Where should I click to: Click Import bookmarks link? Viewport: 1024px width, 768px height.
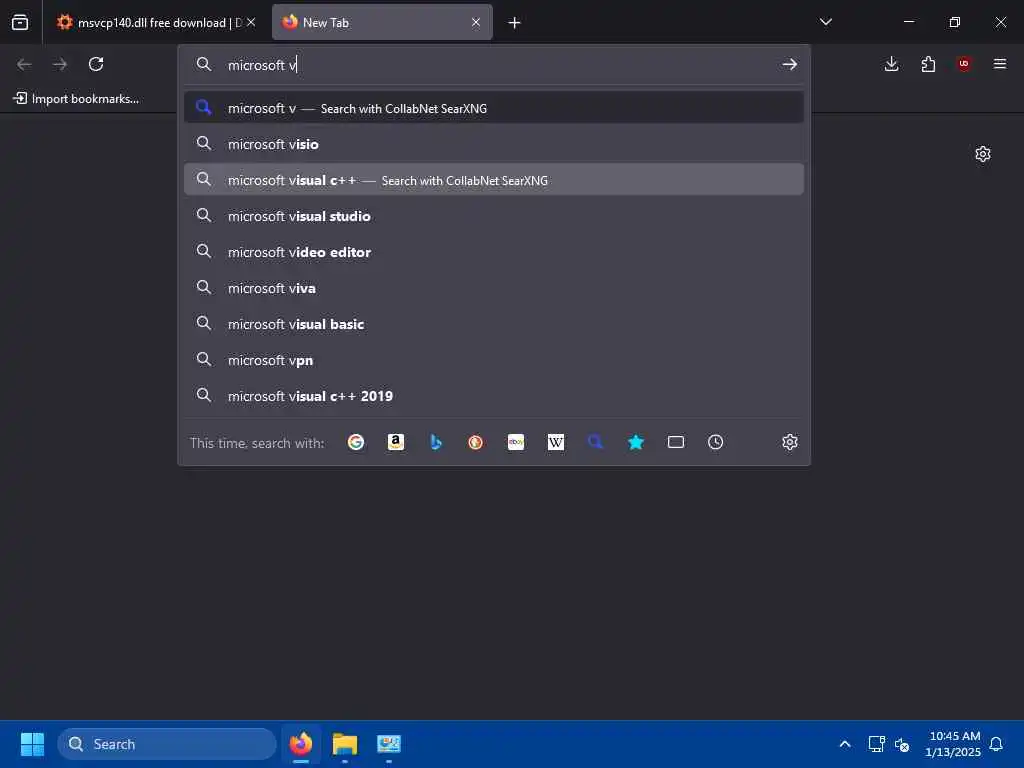click(76, 99)
